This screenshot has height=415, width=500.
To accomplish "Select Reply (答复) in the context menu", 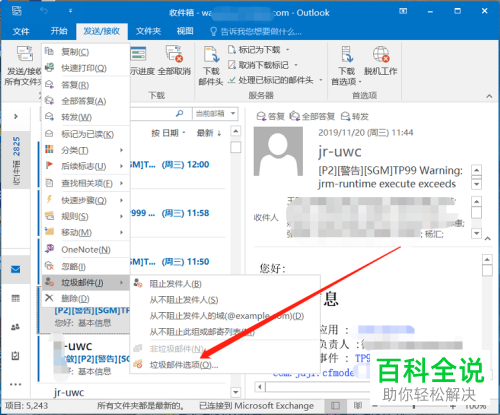I will 86,85.
